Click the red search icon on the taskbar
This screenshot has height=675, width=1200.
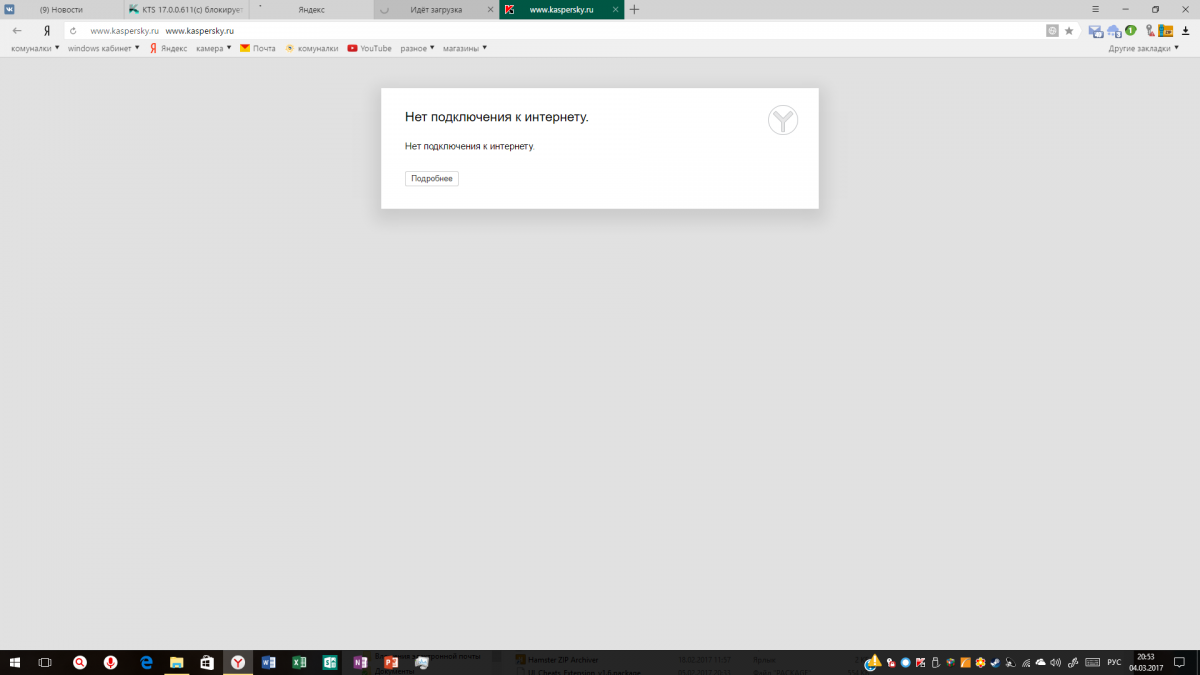pyautogui.click(x=79, y=662)
